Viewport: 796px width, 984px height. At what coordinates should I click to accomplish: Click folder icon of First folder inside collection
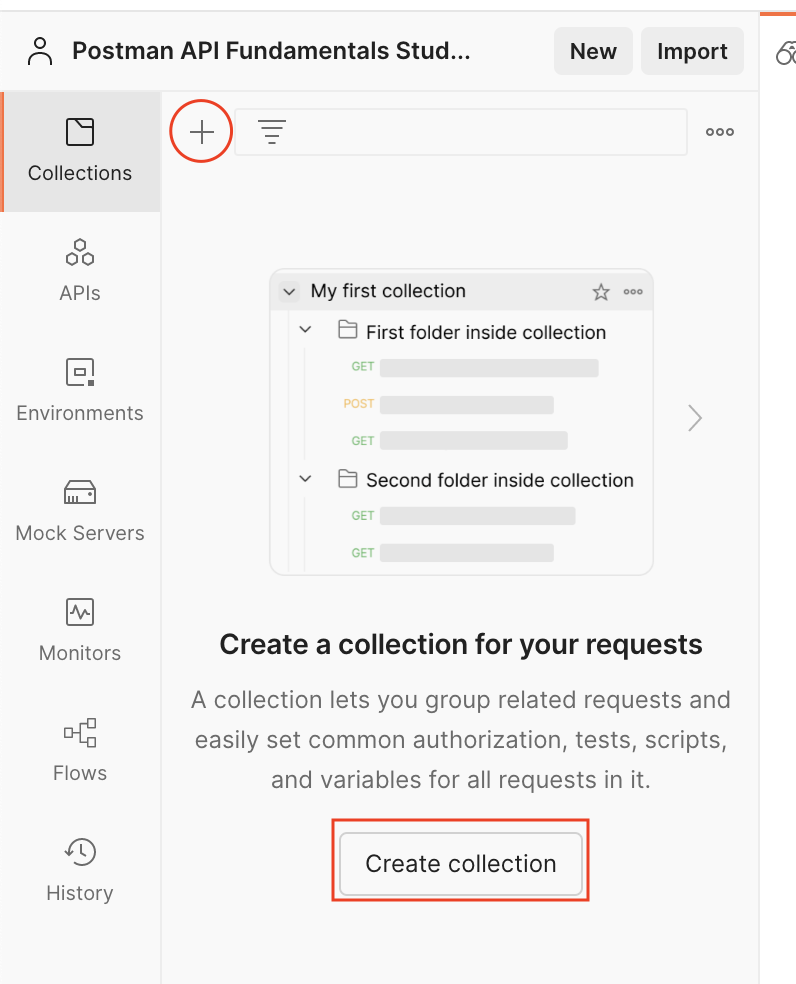[348, 330]
